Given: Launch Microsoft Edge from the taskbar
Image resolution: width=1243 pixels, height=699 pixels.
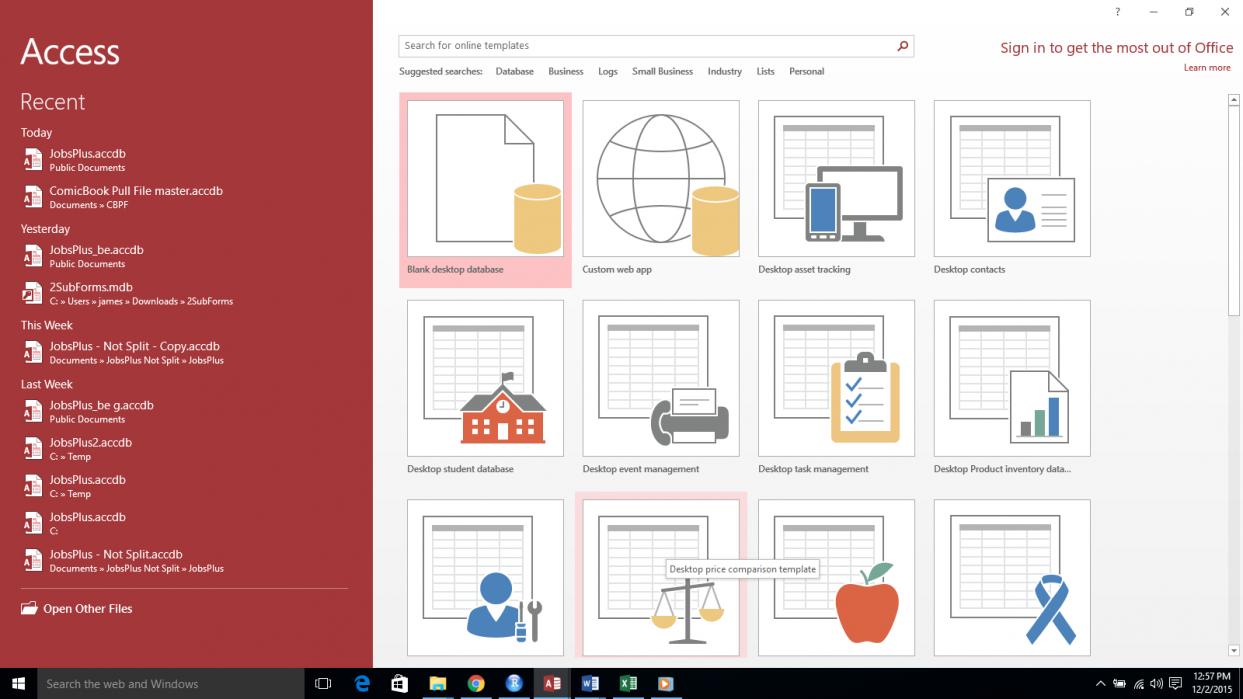Looking at the screenshot, I should (362, 684).
